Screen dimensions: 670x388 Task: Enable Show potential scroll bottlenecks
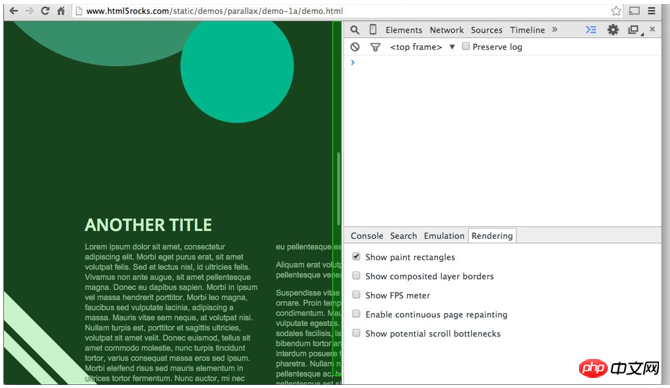[356, 333]
